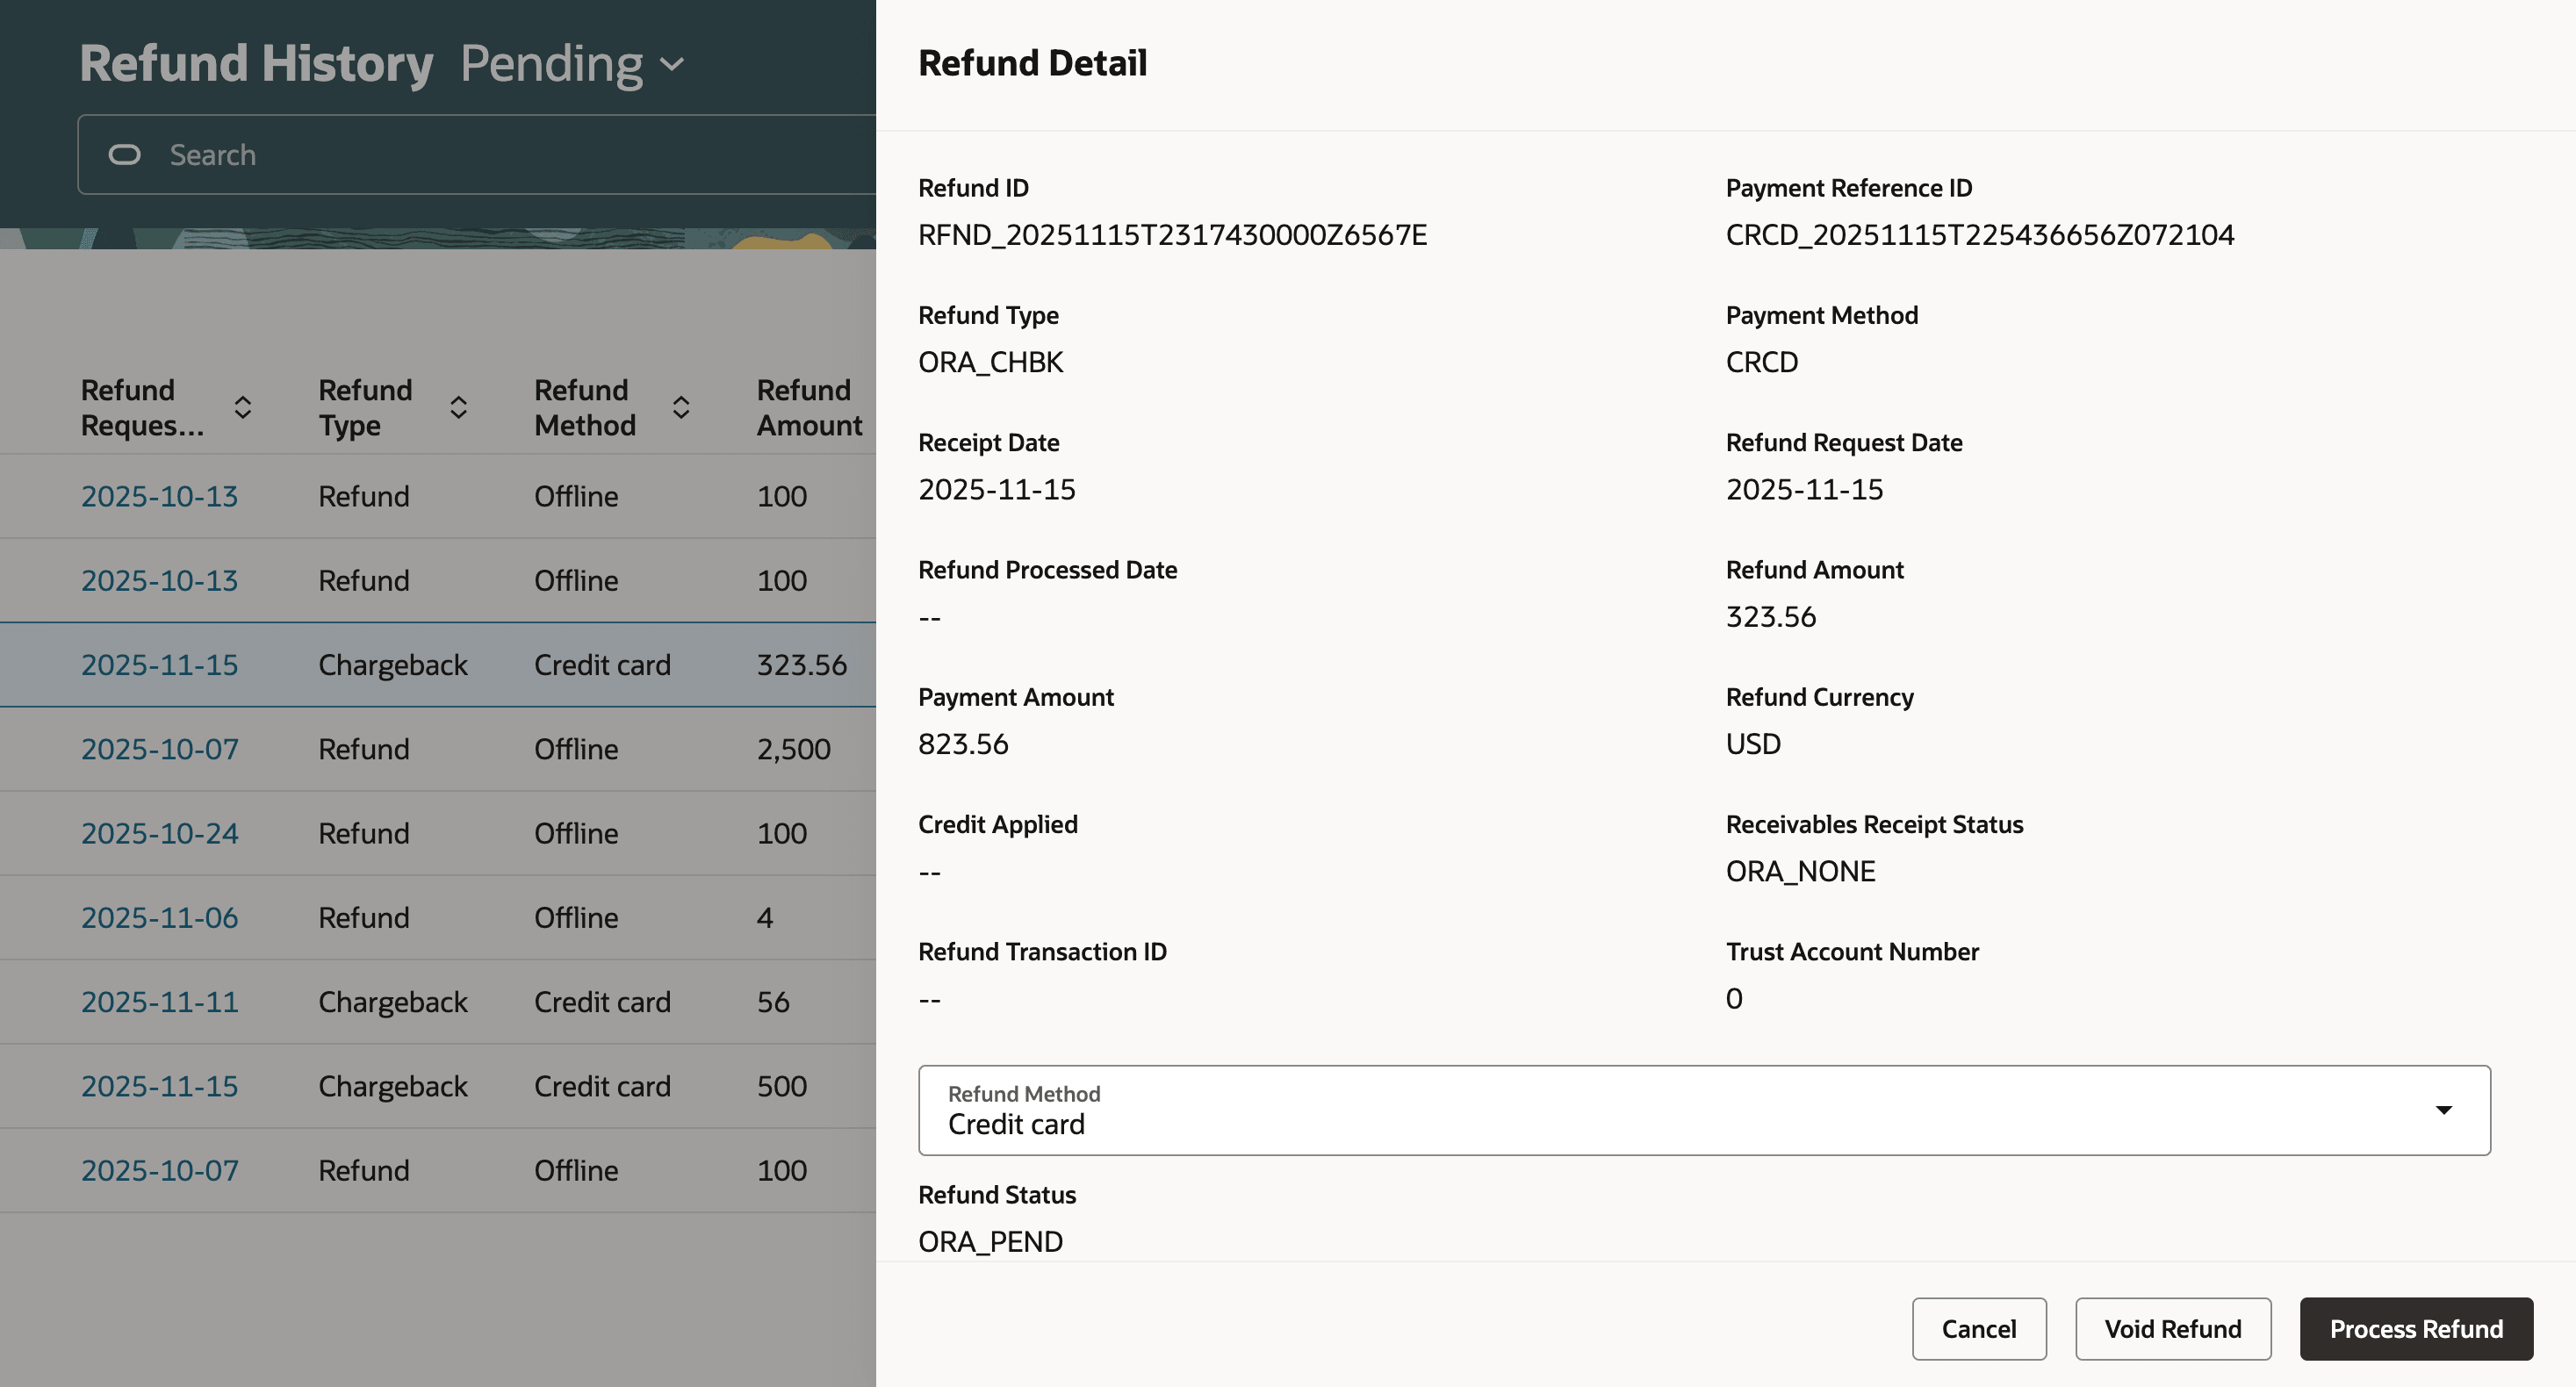
Task: Open the first 2025-10-13 refund link
Action: pyautogui.click(x=159, y=495)
